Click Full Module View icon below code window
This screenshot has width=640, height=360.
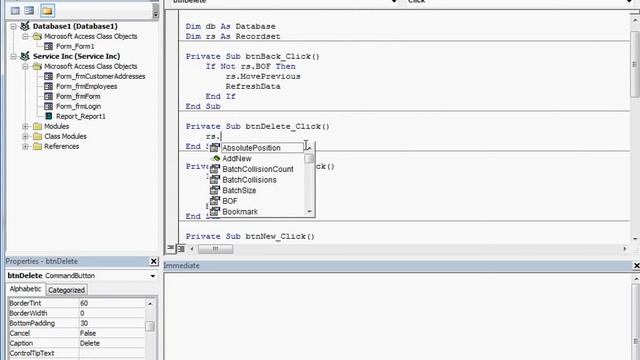tap(181, 249)
